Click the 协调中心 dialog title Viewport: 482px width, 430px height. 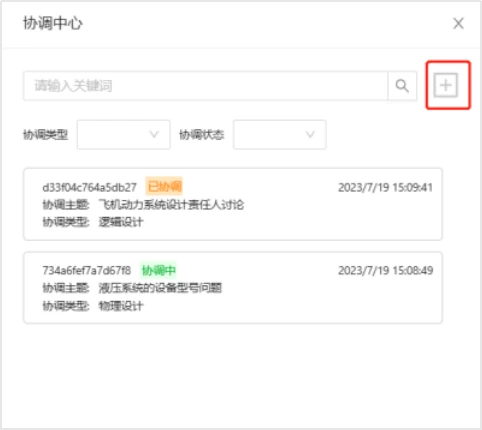coord(53,23)
